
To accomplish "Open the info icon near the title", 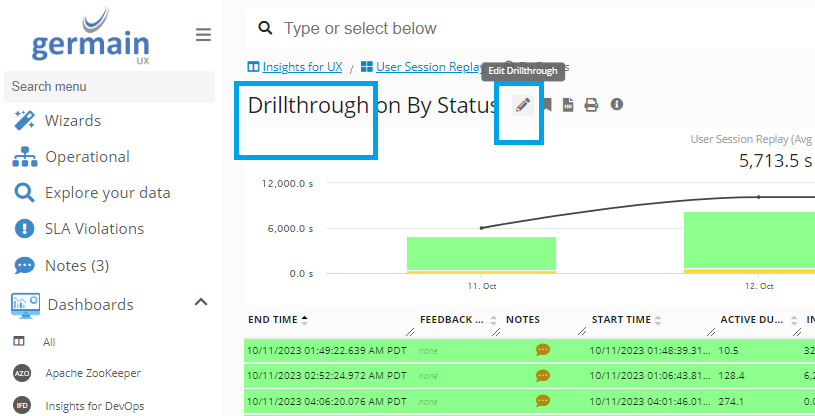I will pyautogui.click(x=616, y=104).
